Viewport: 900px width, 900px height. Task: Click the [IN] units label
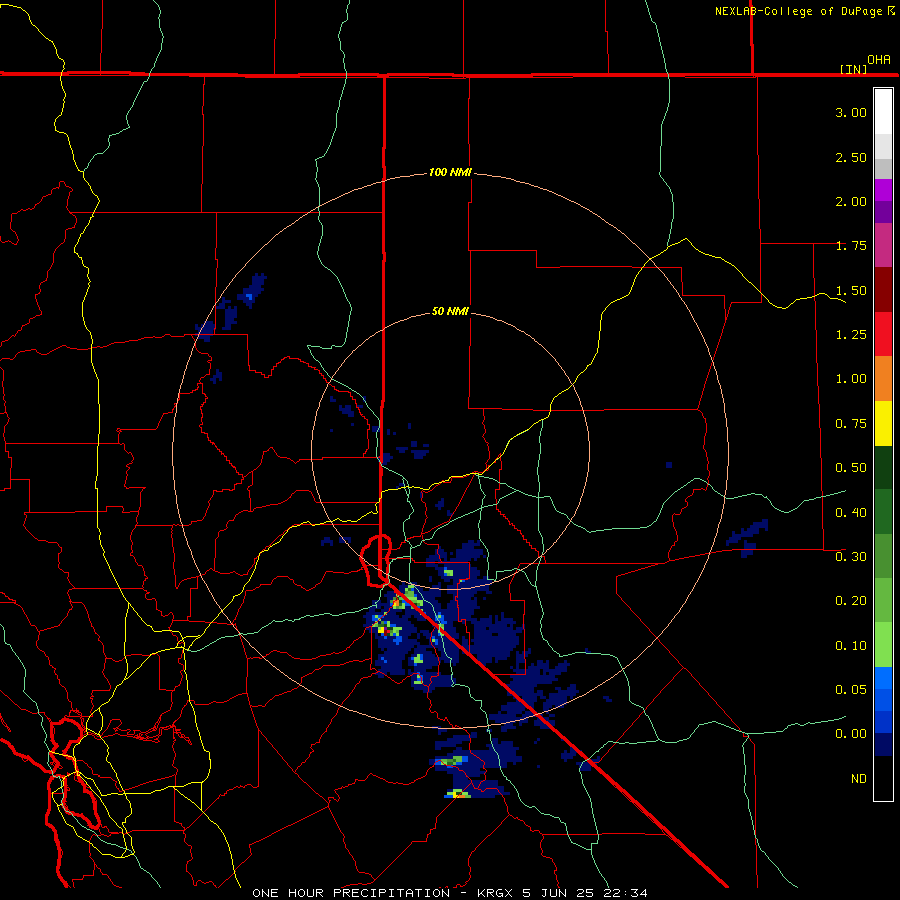(x=854, y=69)
